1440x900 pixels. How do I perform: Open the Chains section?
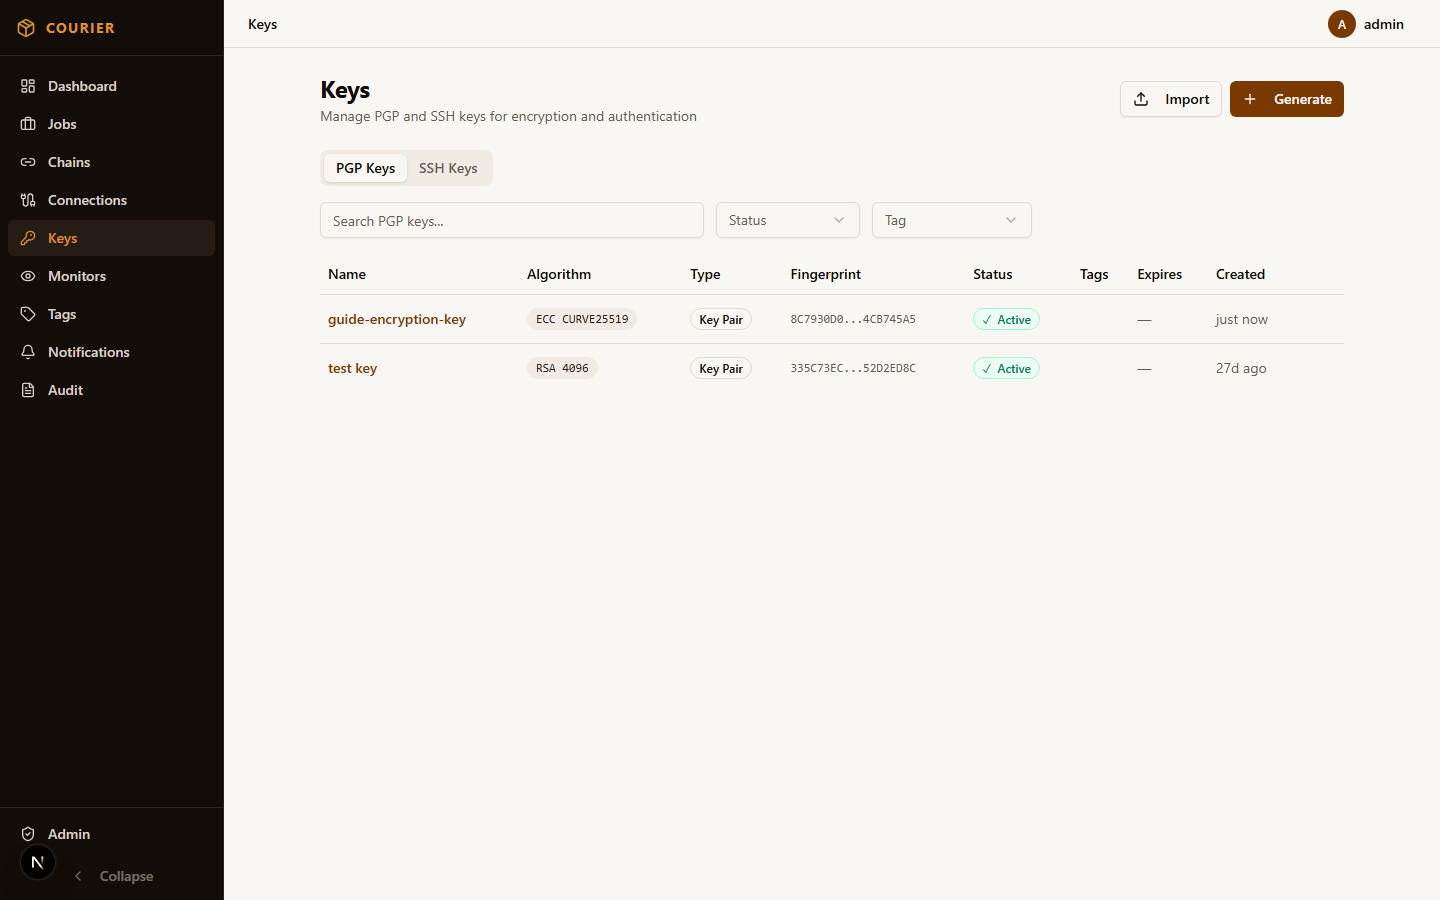coord(70,162)
